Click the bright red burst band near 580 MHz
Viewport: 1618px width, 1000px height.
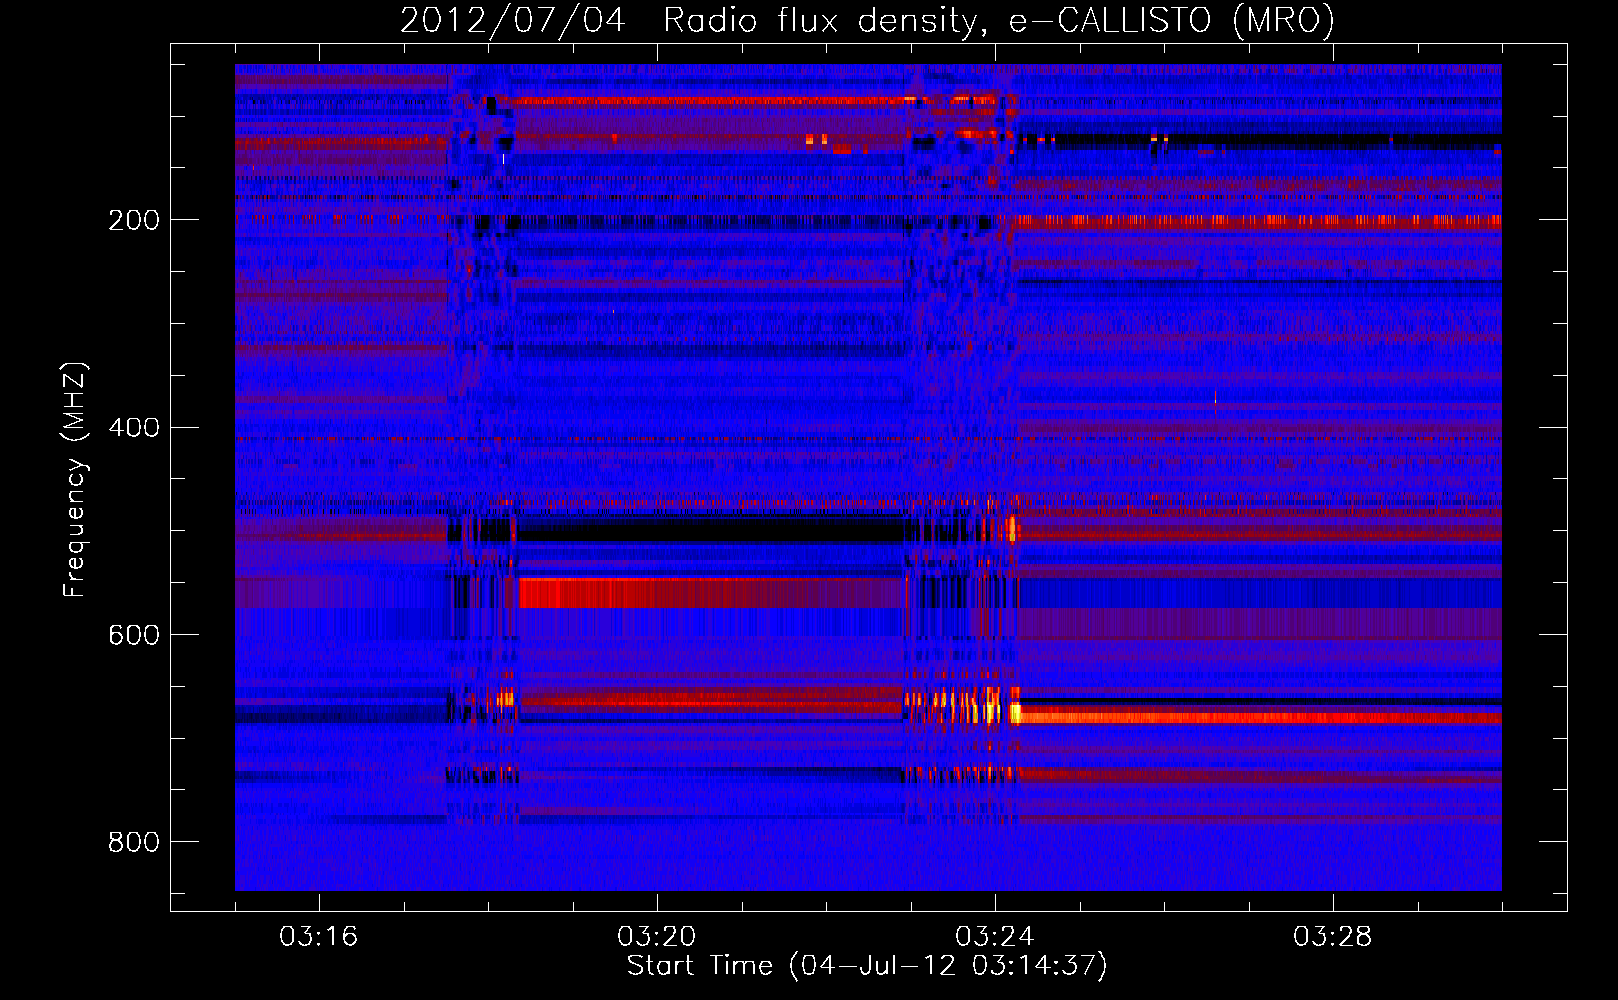[710, 593]
